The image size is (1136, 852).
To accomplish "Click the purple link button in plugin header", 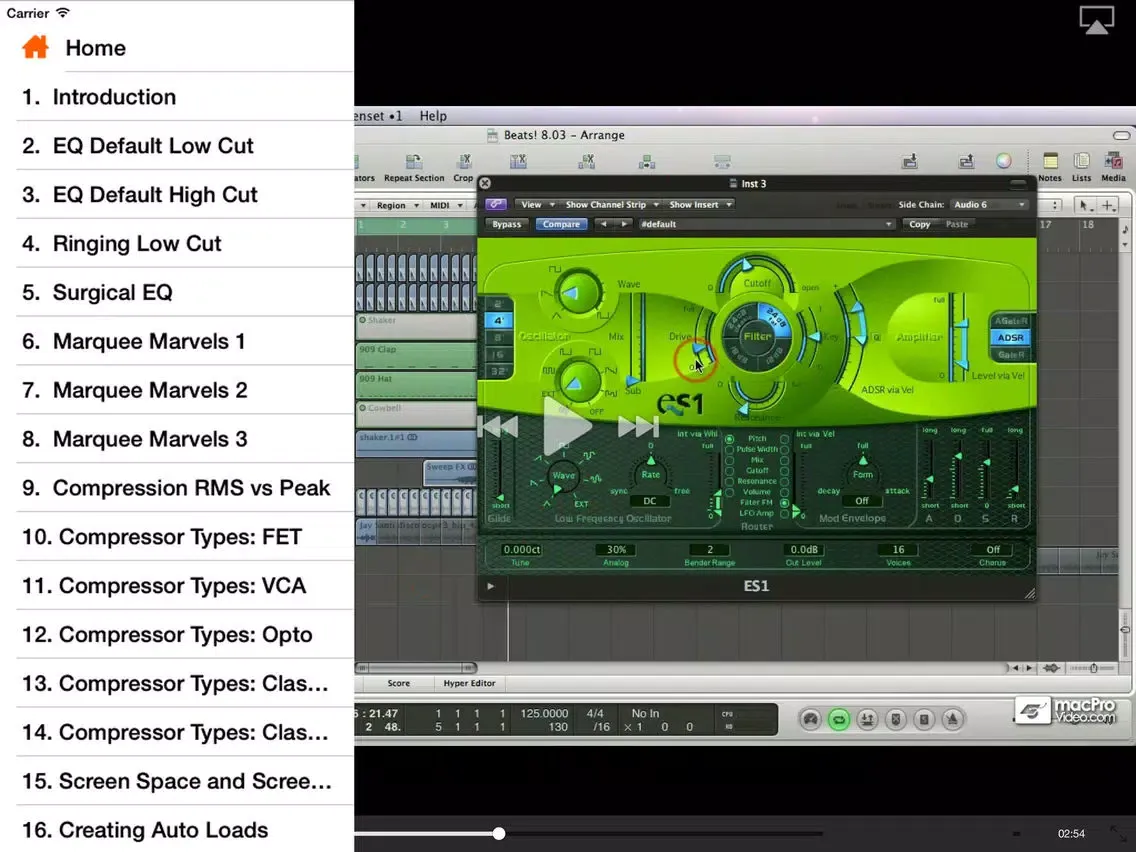I will [495, 204].
